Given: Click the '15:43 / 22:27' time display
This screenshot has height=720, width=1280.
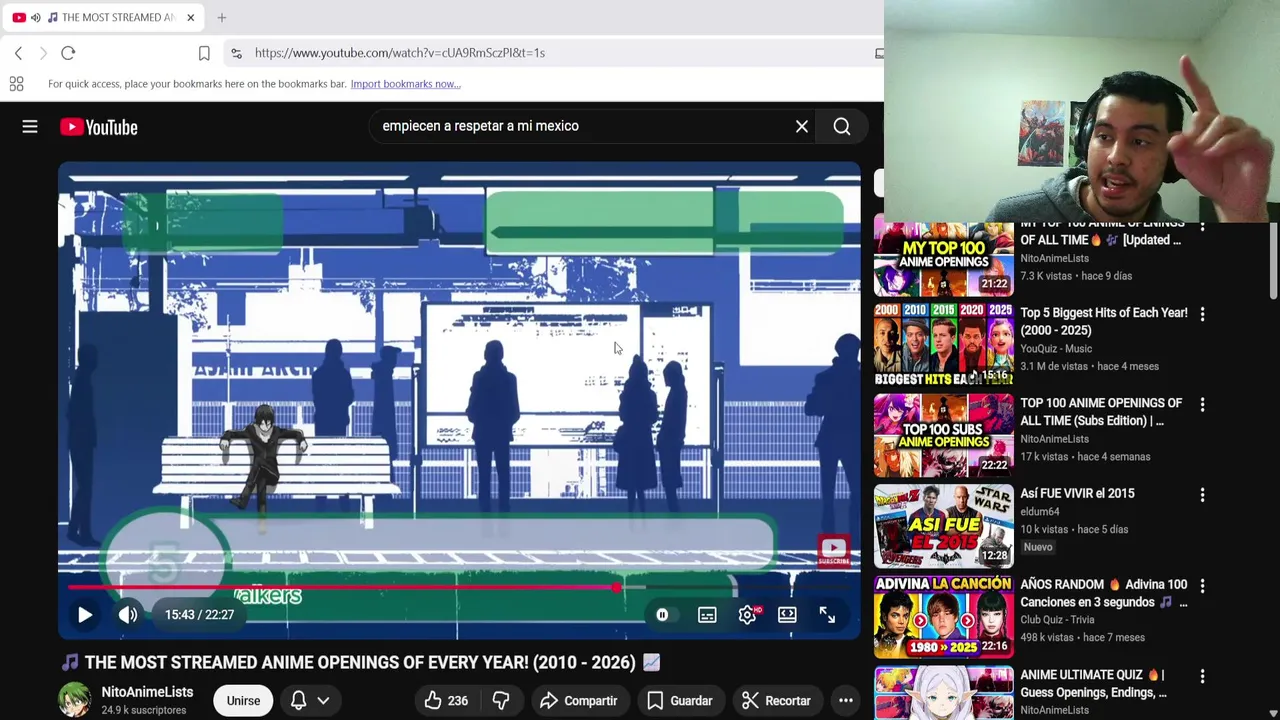Looking at the screenshot, I should tap(199, 615).
